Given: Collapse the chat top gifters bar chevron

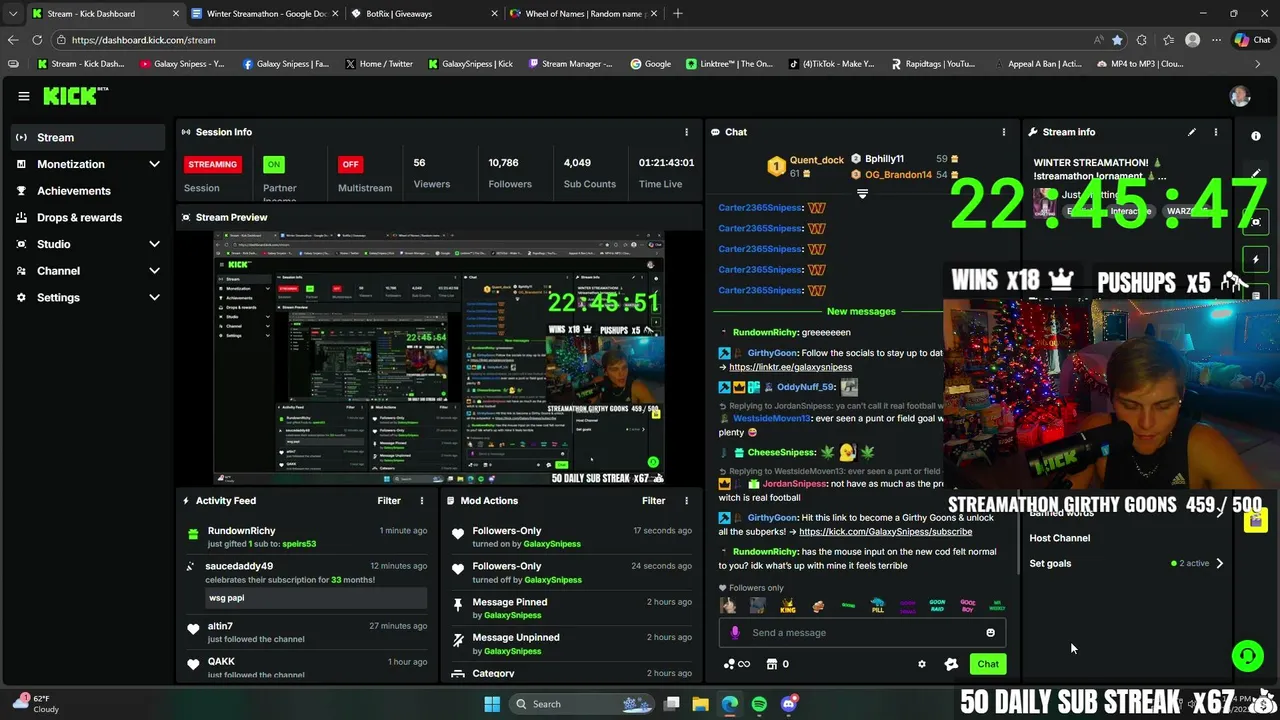Looking at the screenshot, I should (x=862, y=194).
